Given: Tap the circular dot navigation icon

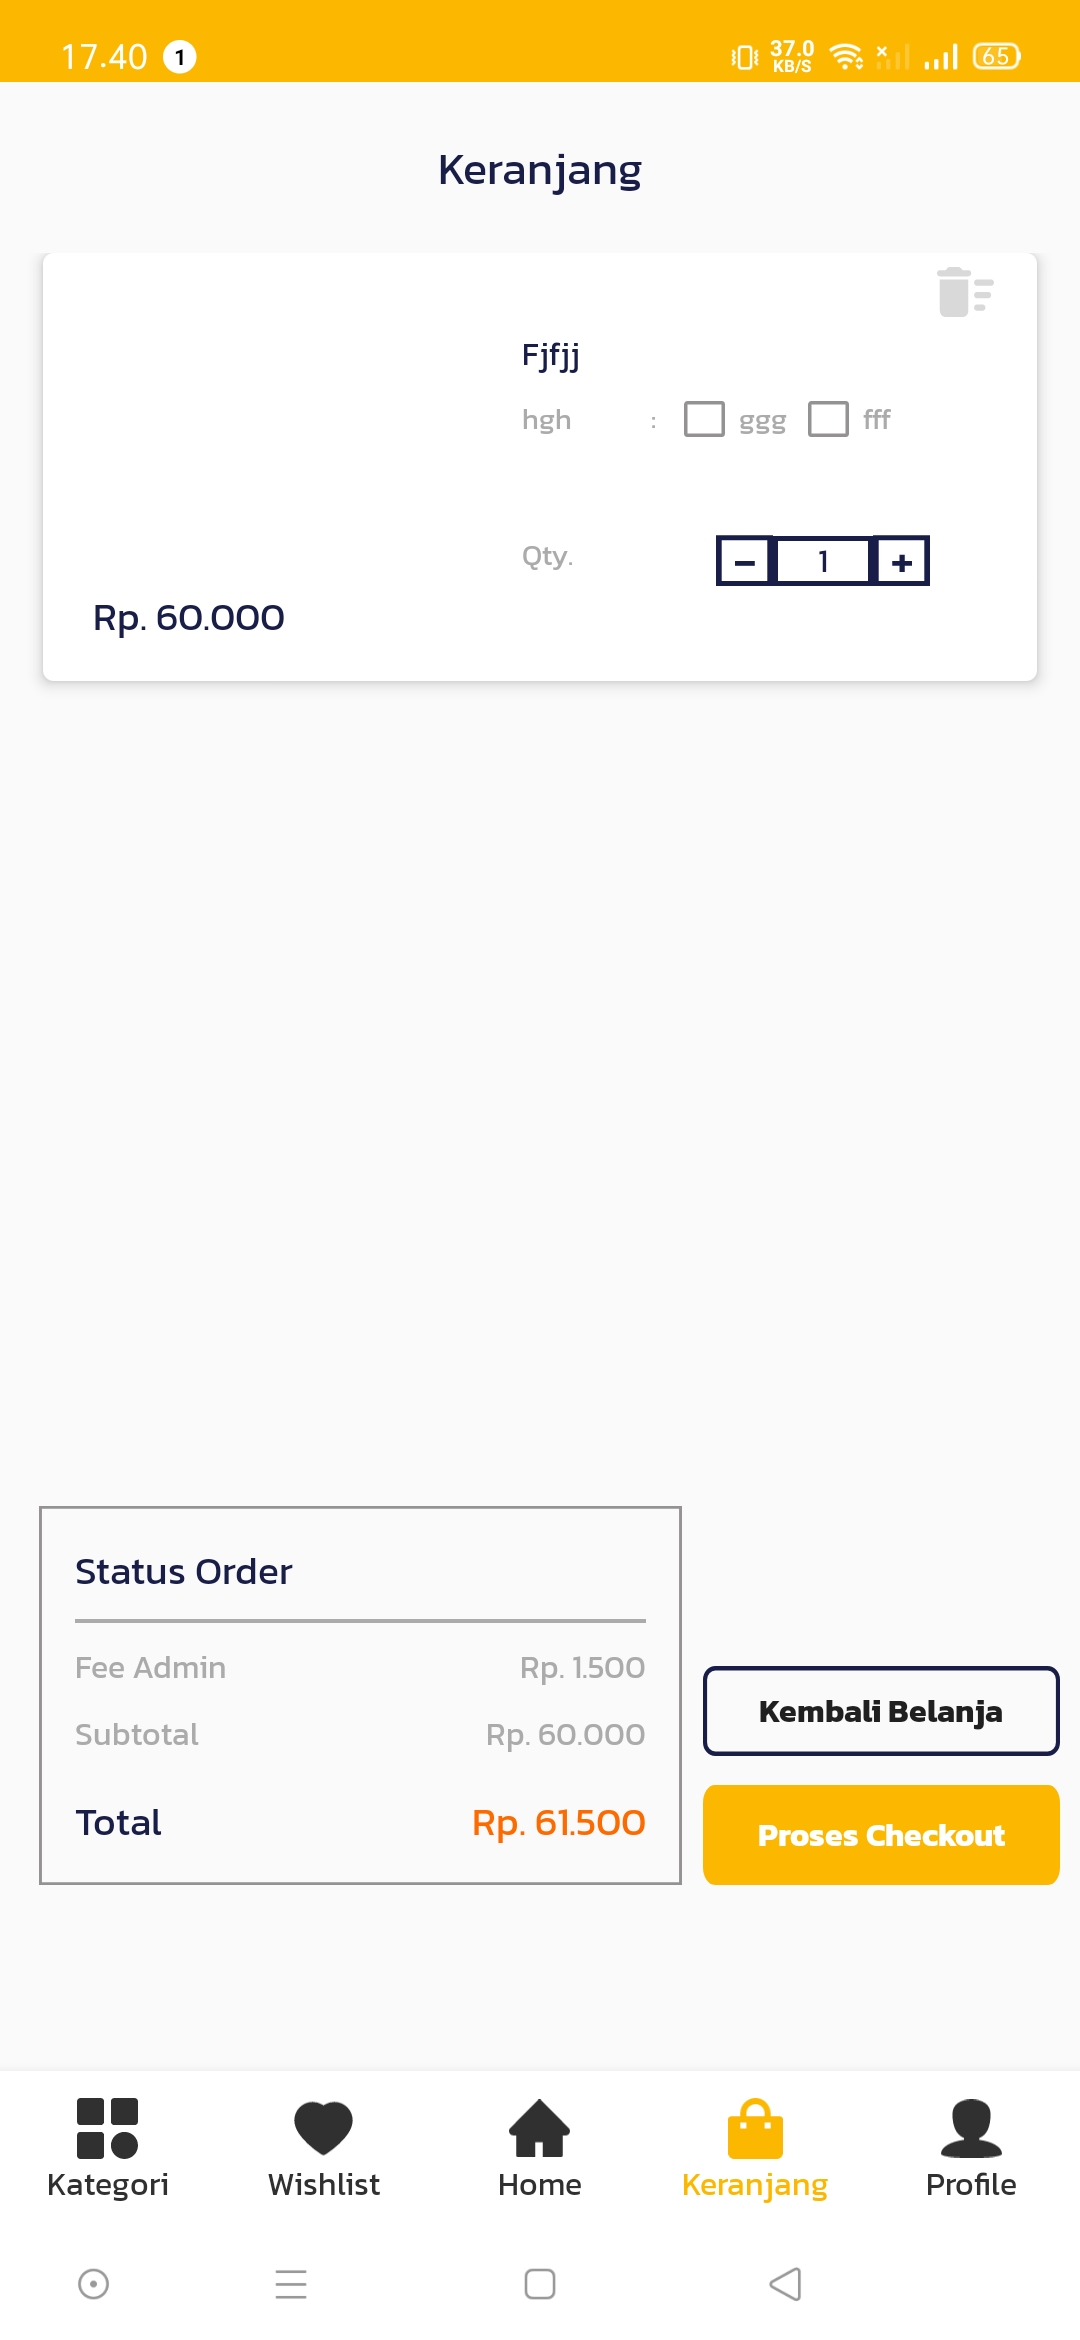Looking at the screenshot, I should pos(93,2284).
